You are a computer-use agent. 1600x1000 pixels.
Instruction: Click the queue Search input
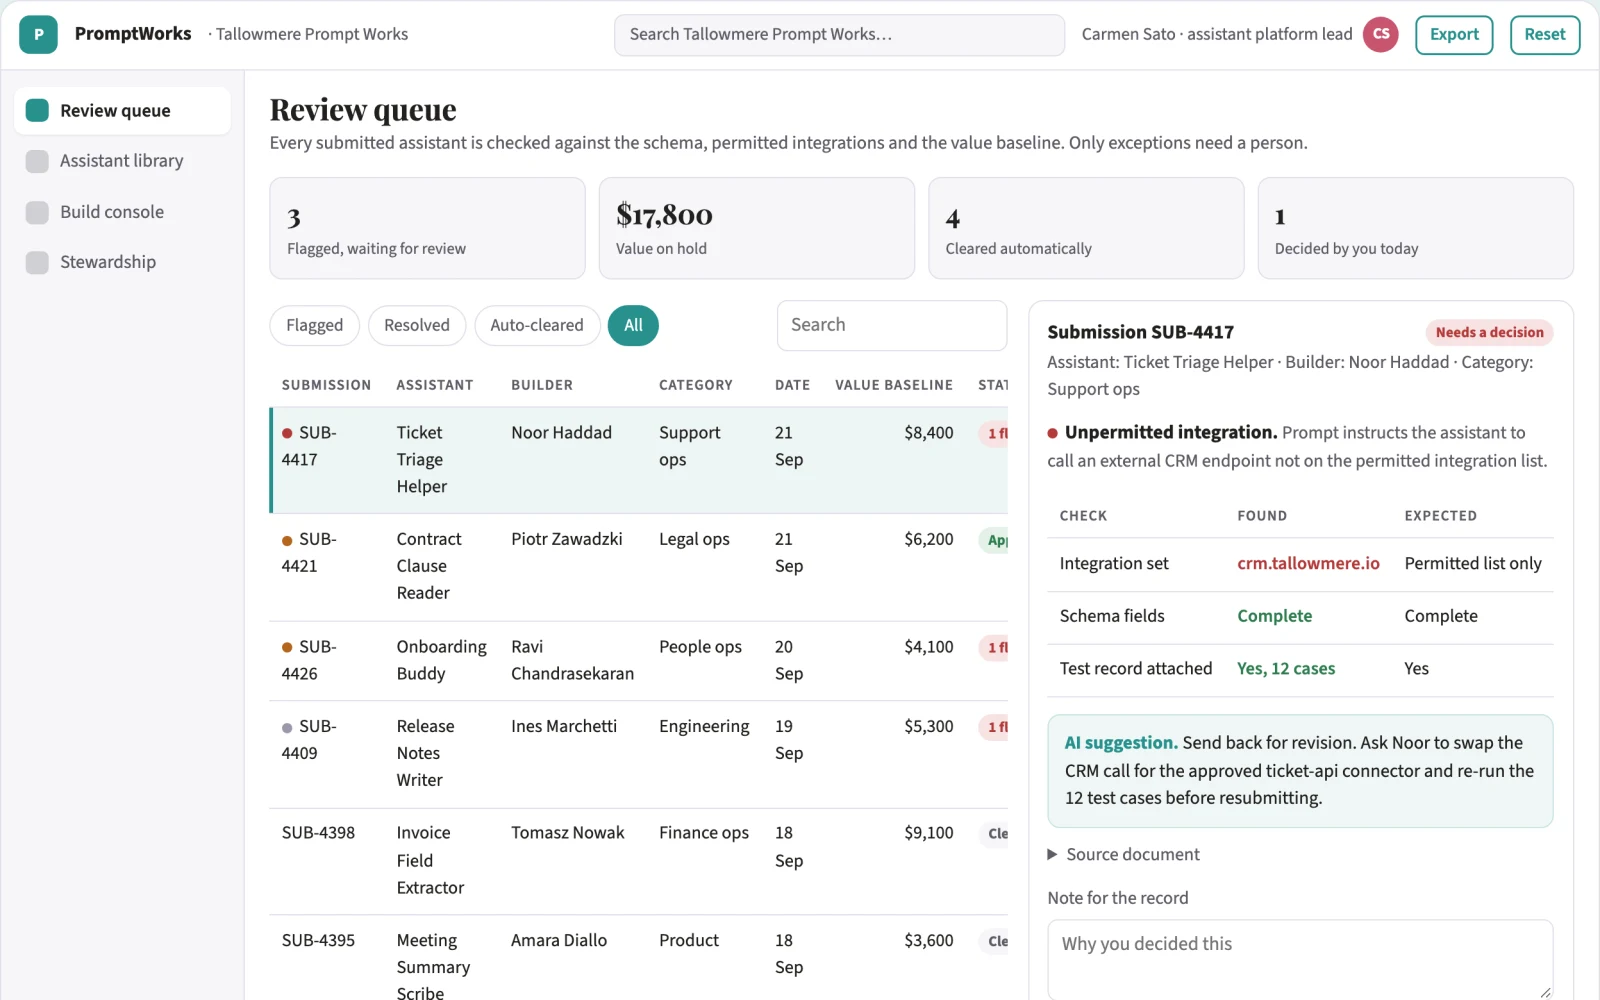[x=891, y=325]
